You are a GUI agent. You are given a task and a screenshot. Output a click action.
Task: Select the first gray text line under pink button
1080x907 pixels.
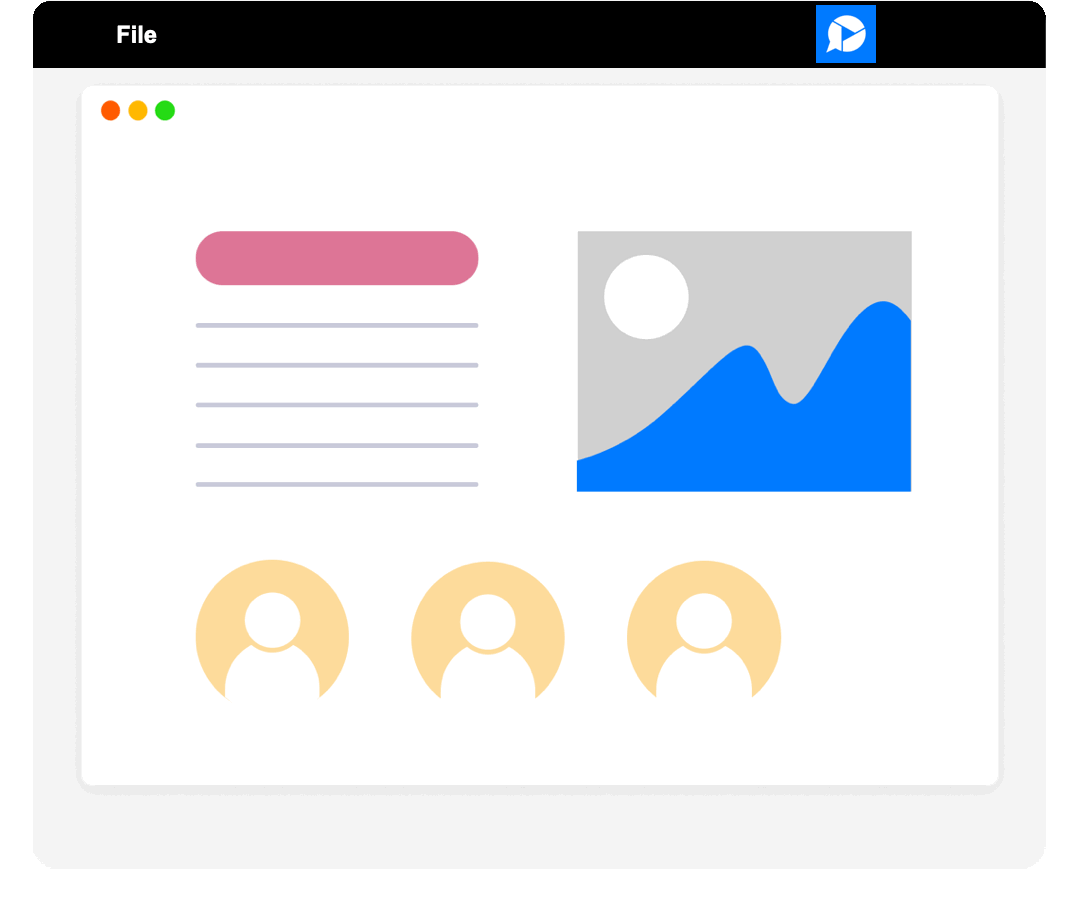[x=336, y=325]
